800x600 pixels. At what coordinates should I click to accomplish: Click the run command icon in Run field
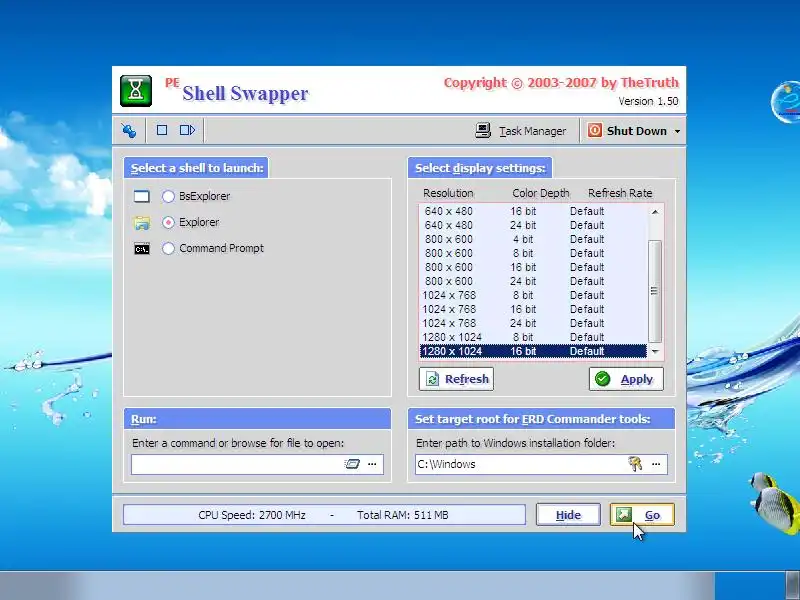point(352,464)
